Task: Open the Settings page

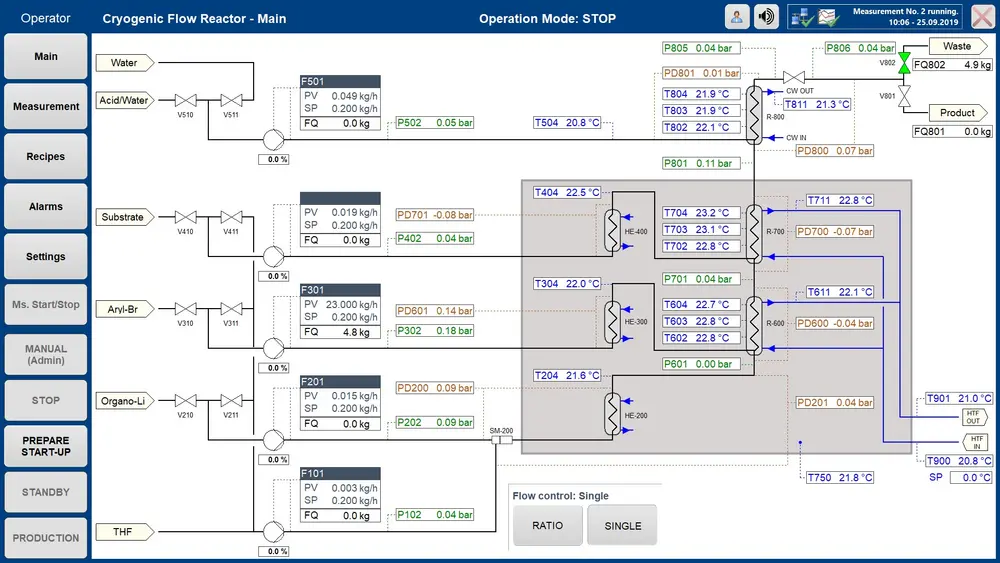Action: (46, 256)
